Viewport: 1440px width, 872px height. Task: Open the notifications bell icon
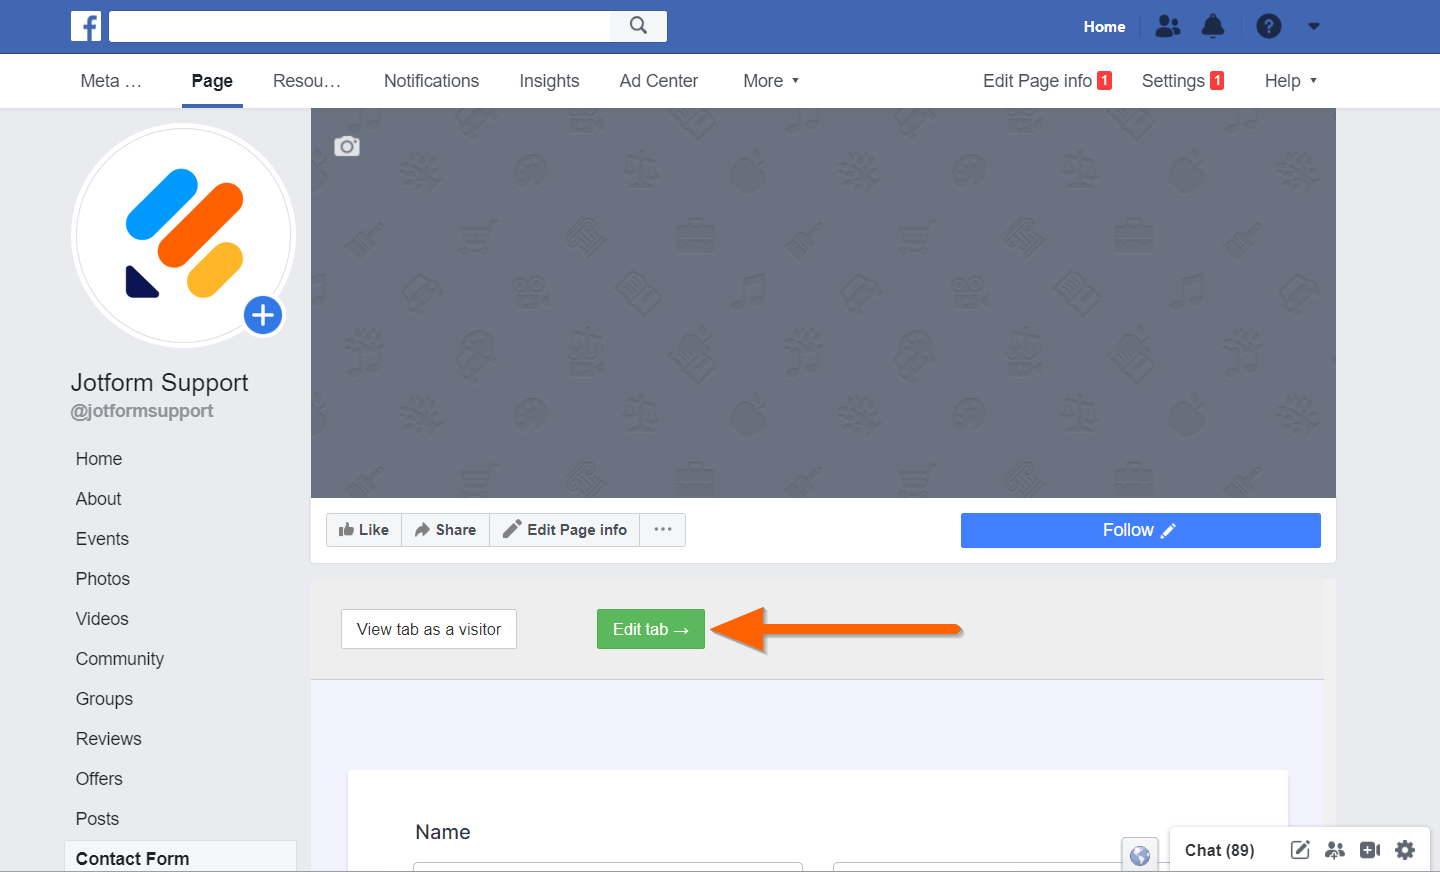click(1213, 26)
